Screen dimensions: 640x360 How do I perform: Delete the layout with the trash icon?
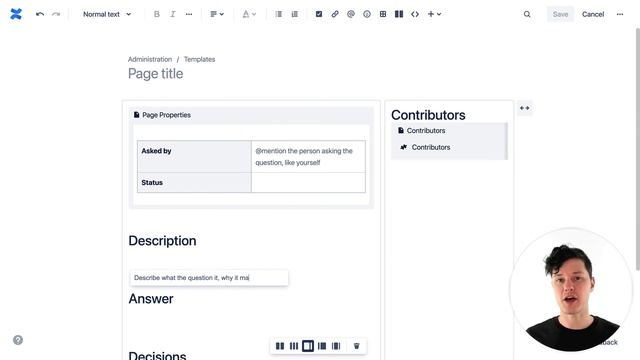pos(356,346)
